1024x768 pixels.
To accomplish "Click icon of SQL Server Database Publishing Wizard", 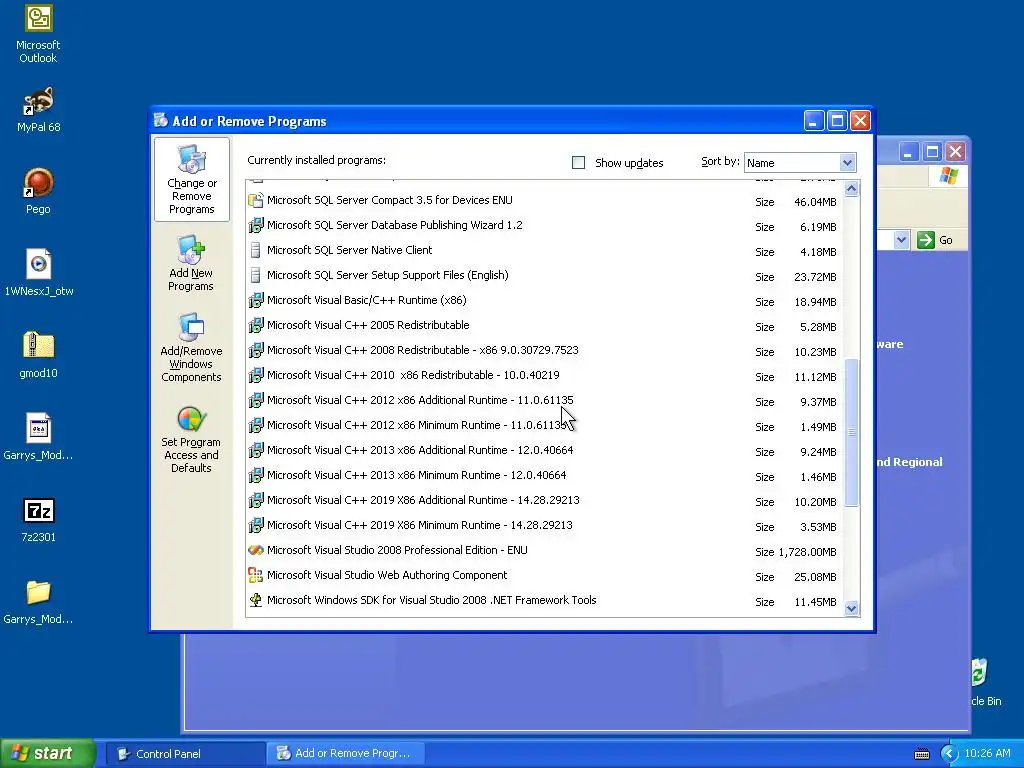I will coord(256,225).
